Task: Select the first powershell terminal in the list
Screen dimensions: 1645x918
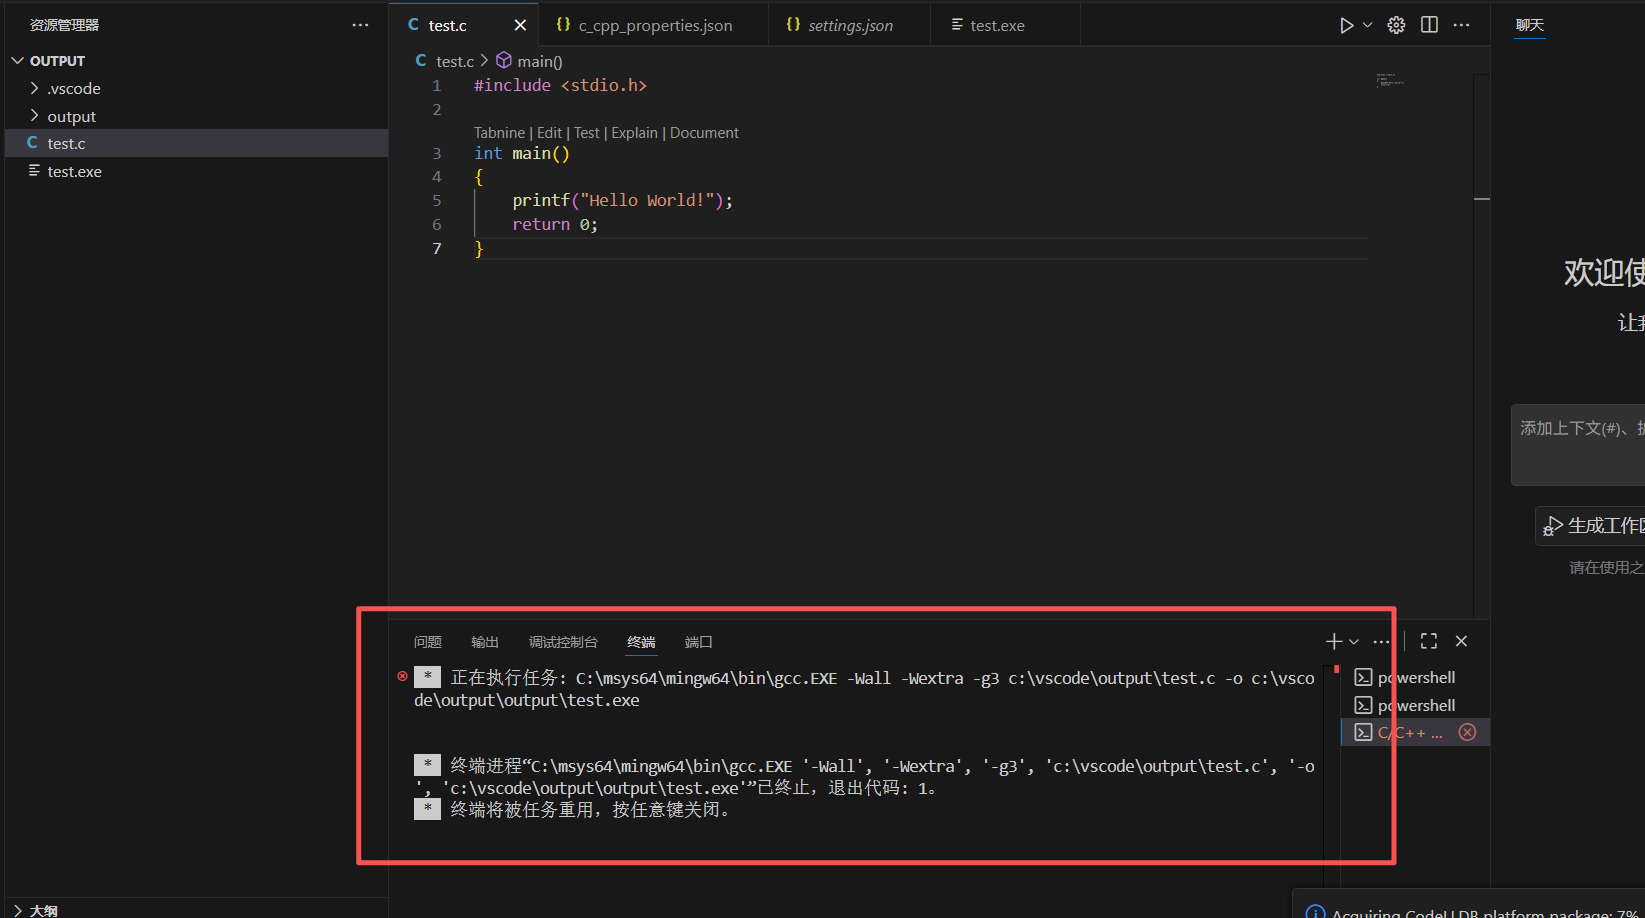Action: click(x=1413, y=677)
